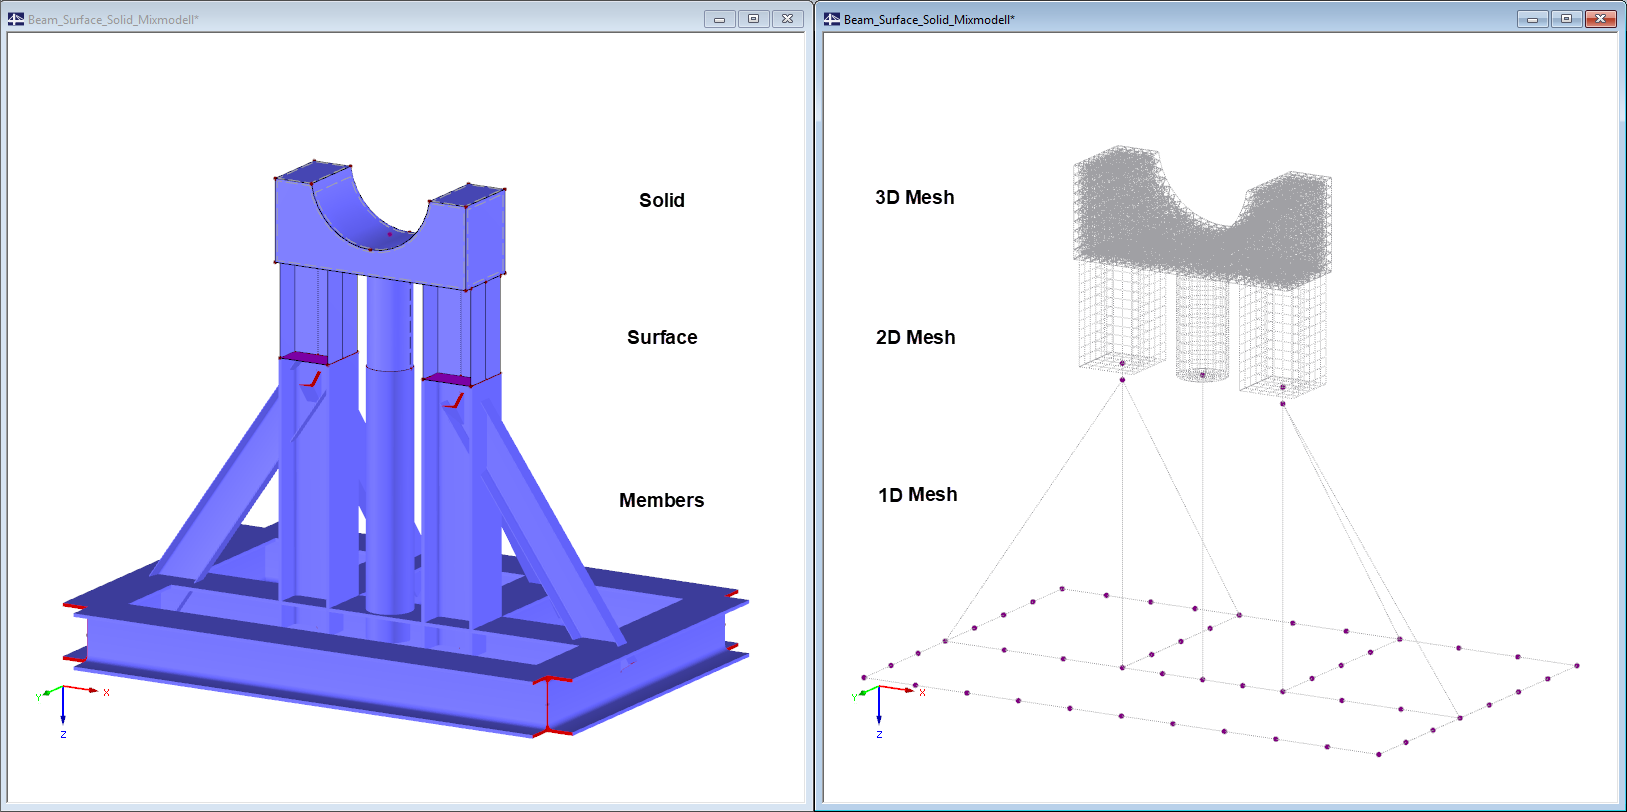Viewport: 1627px width, 812px height.
Task: Click the "Surface" label in left window
Action: [662, 337]
